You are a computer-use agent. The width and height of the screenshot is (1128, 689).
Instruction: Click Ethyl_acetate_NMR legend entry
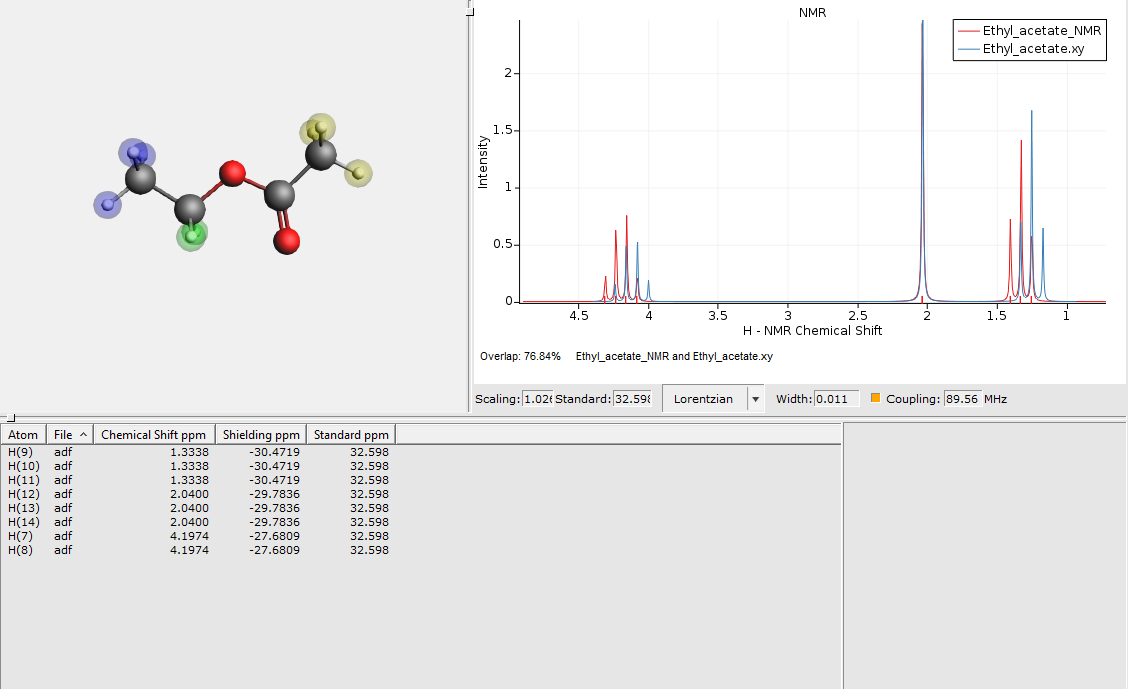[x=1029, y=30]
